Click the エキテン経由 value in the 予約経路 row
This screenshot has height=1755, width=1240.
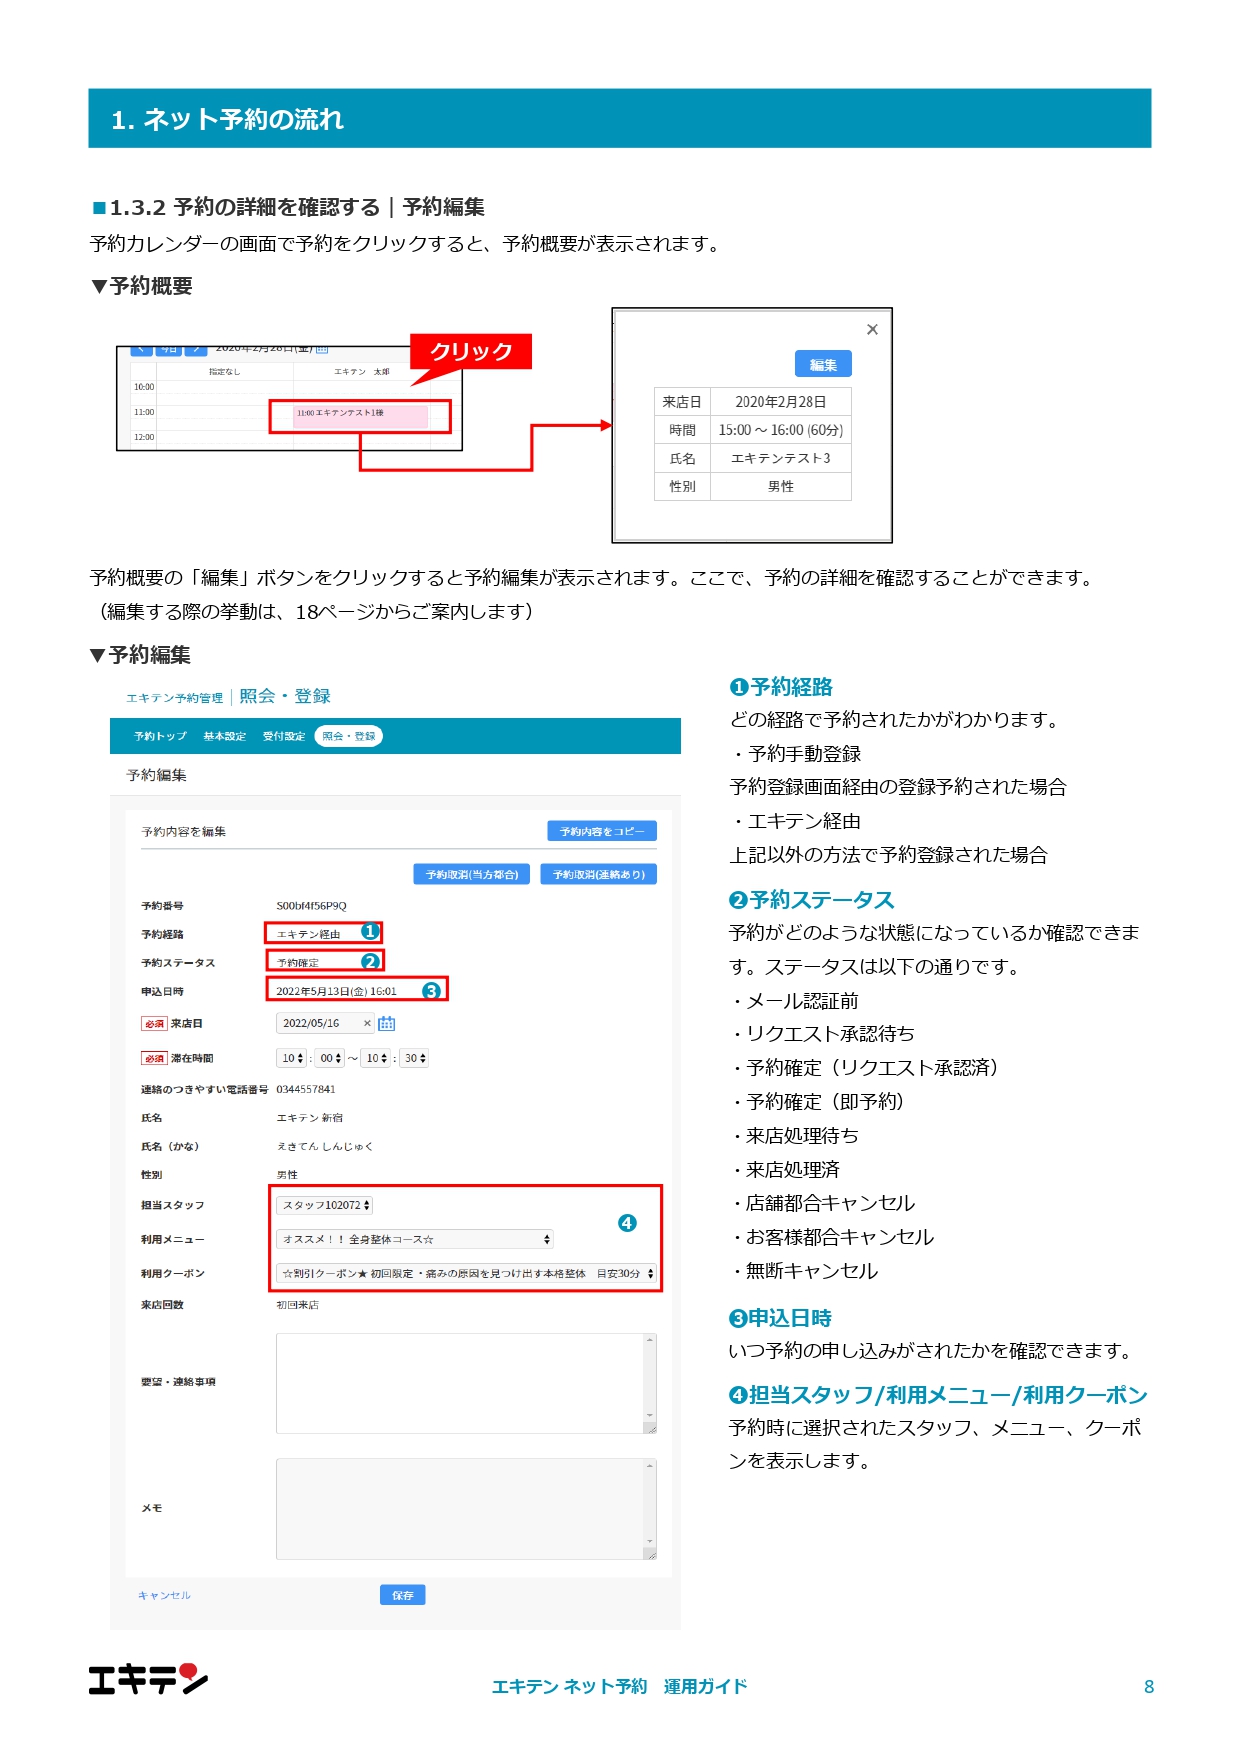[x=309, y=934]
